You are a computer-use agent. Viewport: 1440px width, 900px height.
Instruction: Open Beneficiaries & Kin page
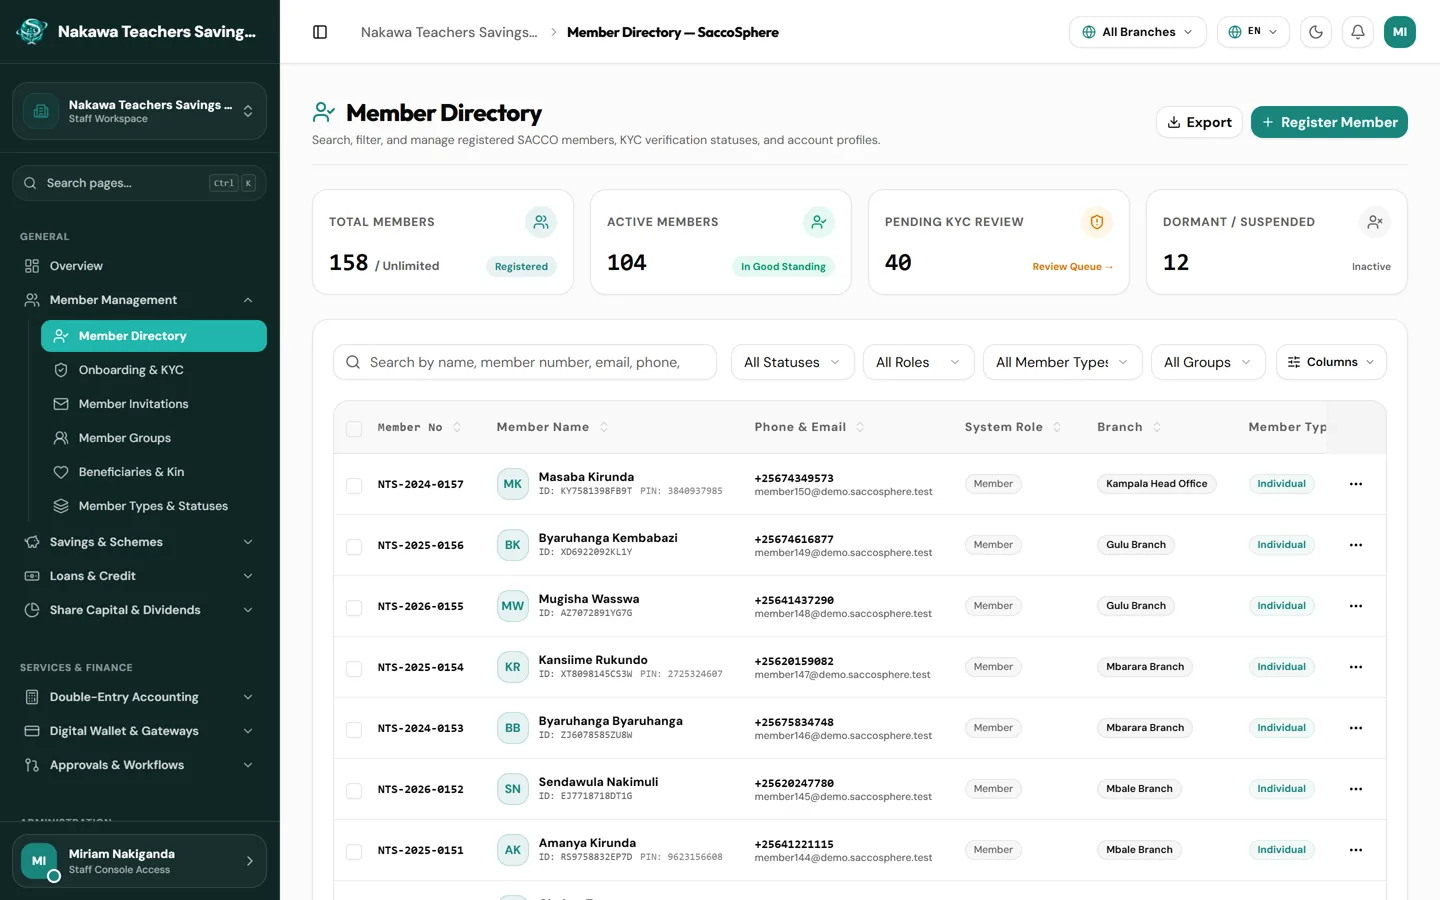pyautogui.click(x=154, y=472)
